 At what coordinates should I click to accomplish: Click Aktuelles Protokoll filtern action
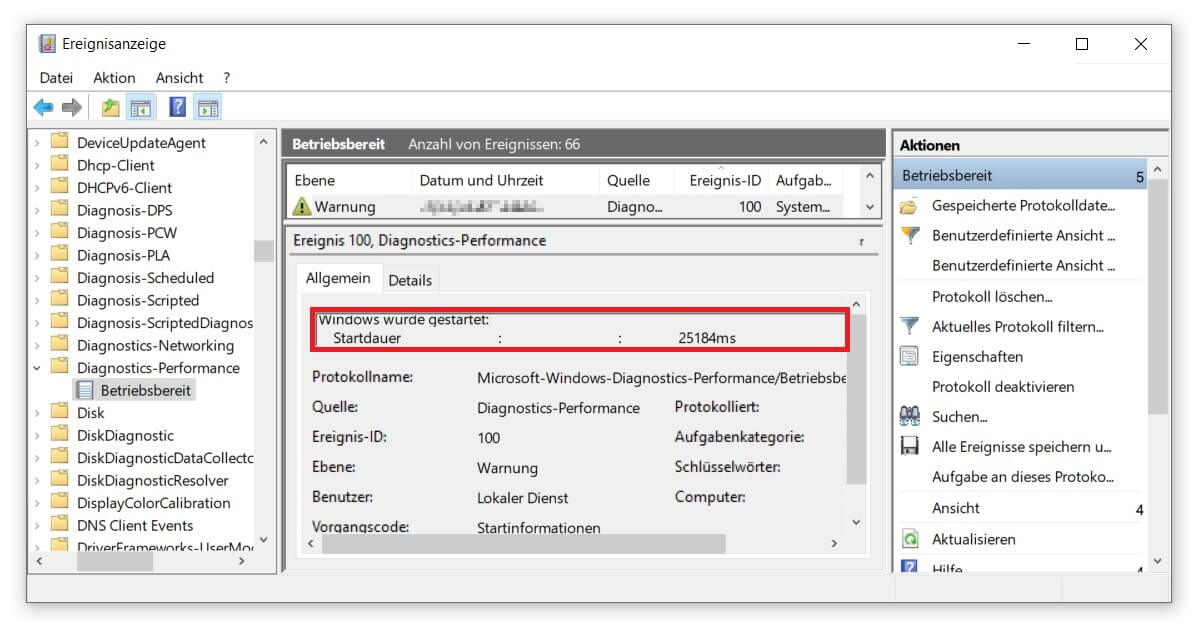click(1018, 326)
